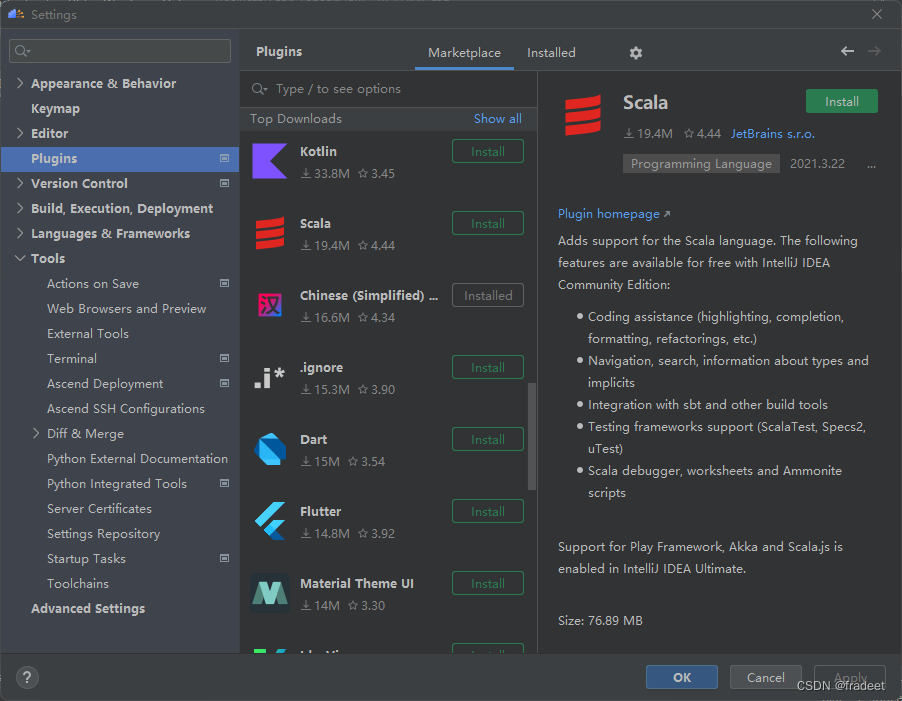Viewport: 902px width, 701px height.
Task: Click the Settings window app icon in title bar
Action: (x=16, y=14)
